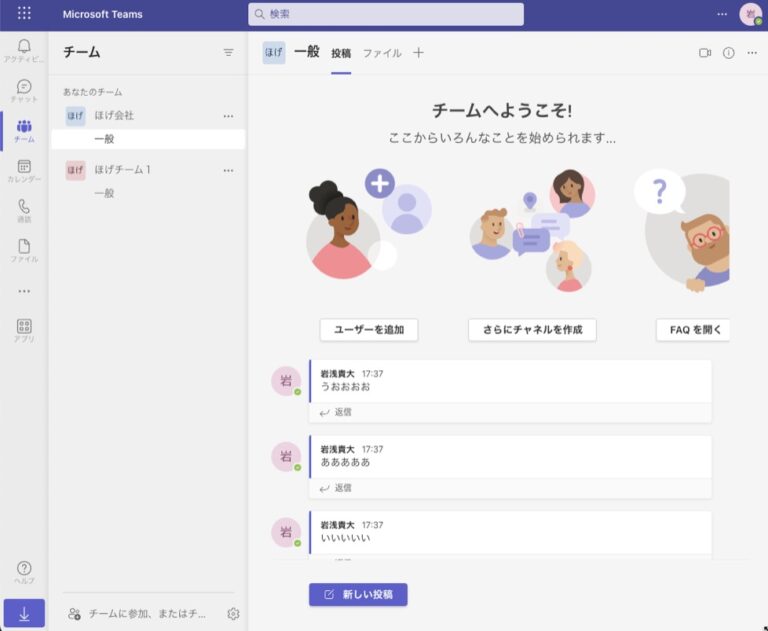Switch to the ファイル (Files) tab
The width and height of the screenshot is (768, 631).
tap(382, 53)
